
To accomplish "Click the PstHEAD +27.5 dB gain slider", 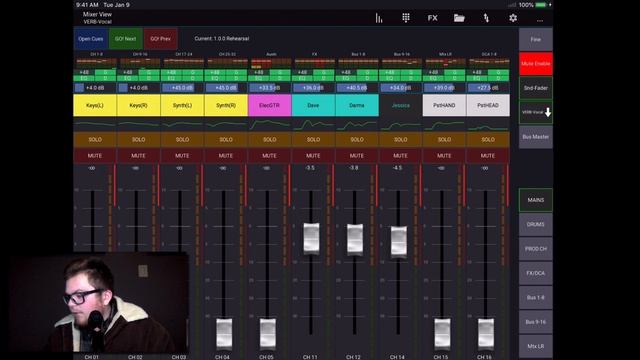I will pos(488,88).
